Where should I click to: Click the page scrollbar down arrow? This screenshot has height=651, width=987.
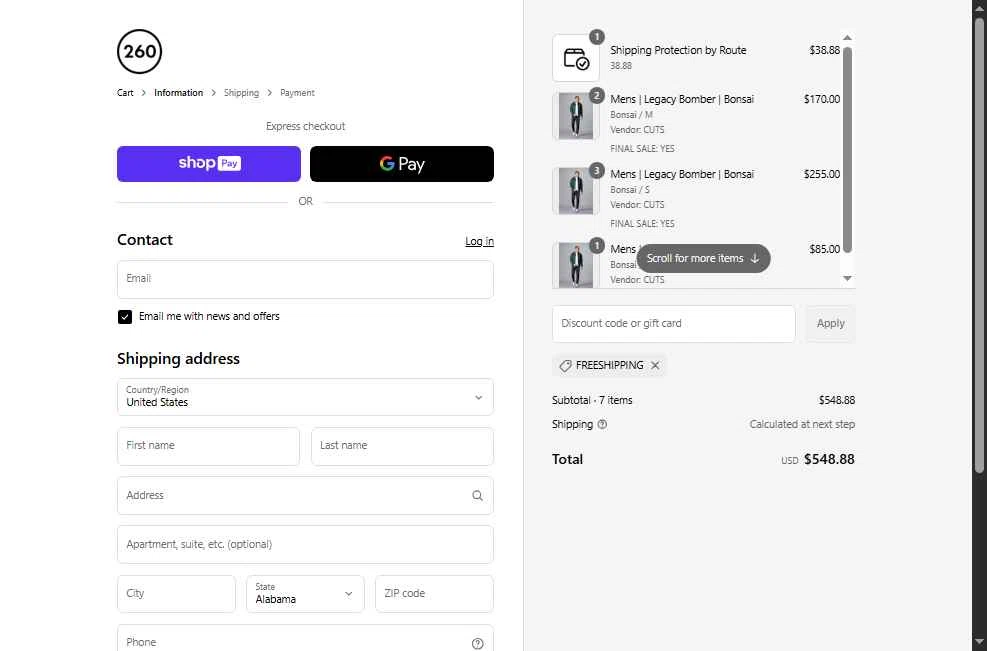pyautogui.click(x=979, y=642)
